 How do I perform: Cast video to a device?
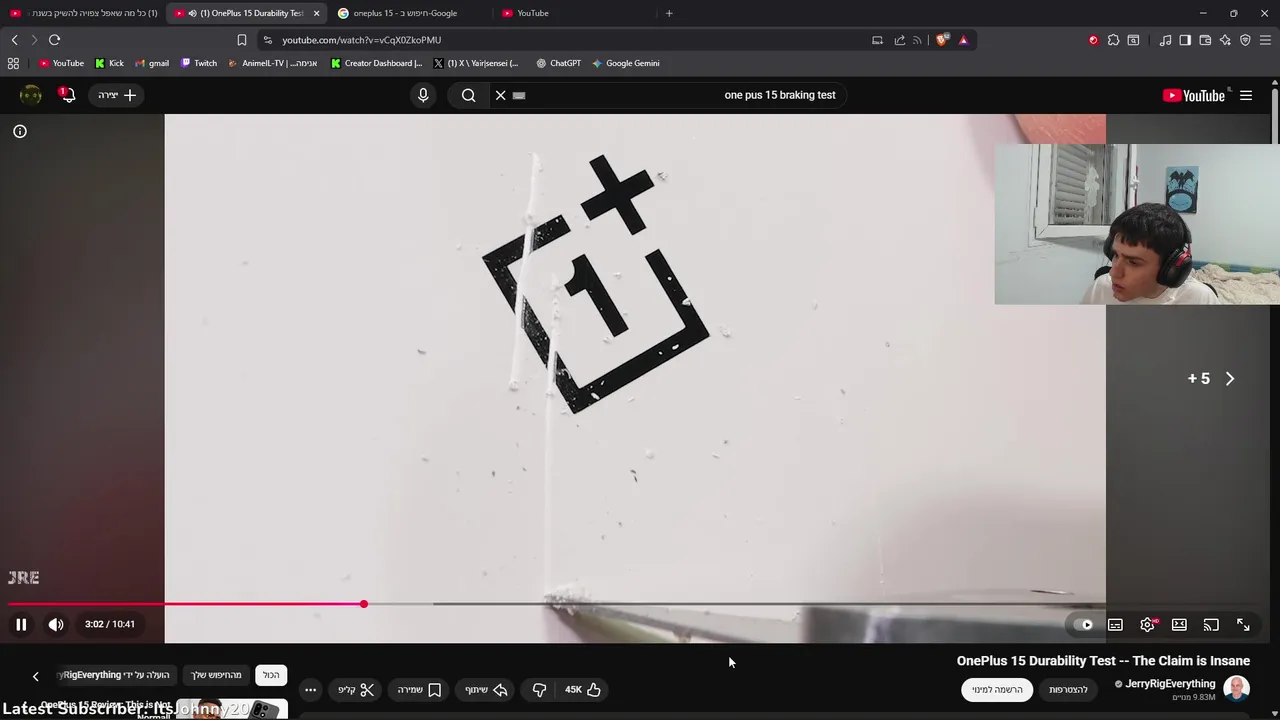(x=1211, y=625)
